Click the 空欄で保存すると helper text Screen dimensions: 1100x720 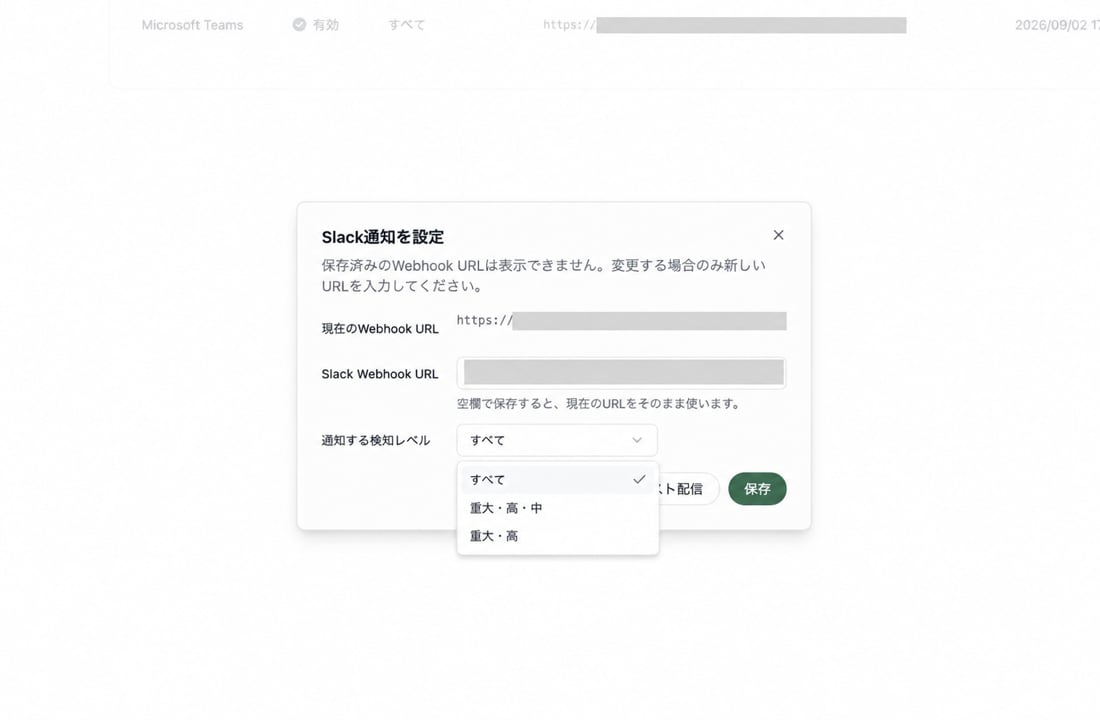(x=598, y=404)
